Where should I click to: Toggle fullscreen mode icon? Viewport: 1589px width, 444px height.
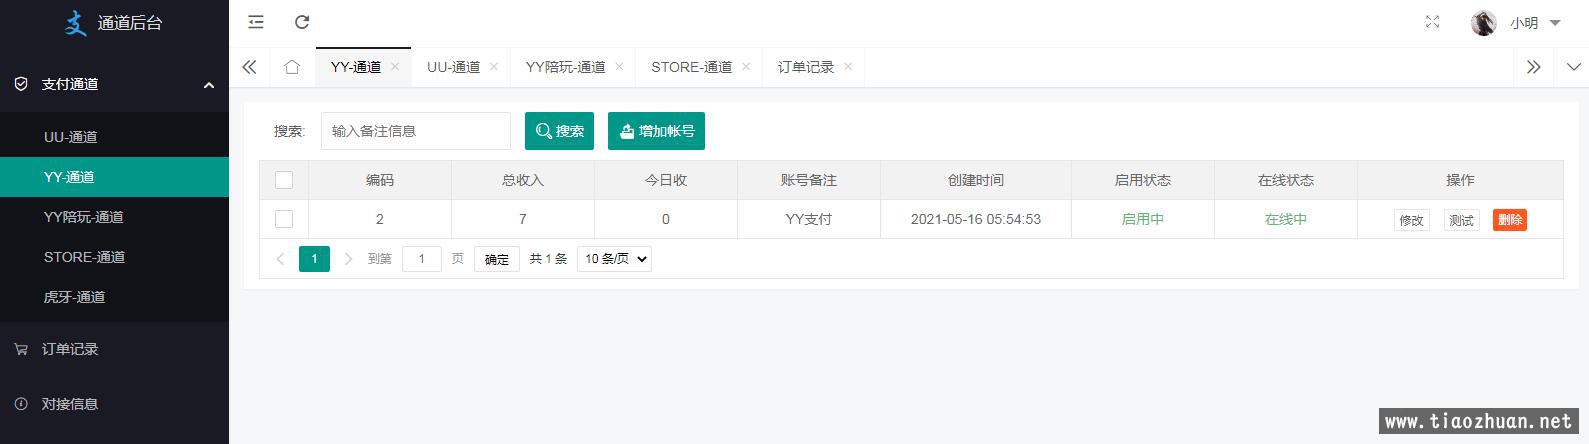click(1432, 22)
